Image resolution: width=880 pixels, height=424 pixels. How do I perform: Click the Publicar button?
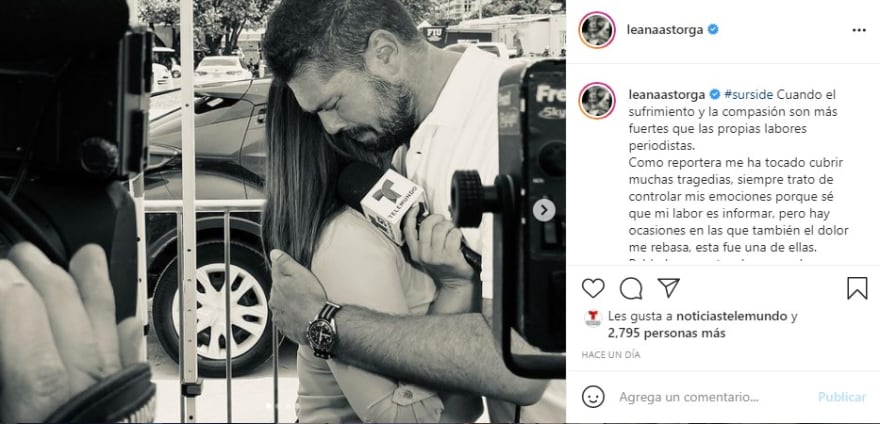(842, 397)
